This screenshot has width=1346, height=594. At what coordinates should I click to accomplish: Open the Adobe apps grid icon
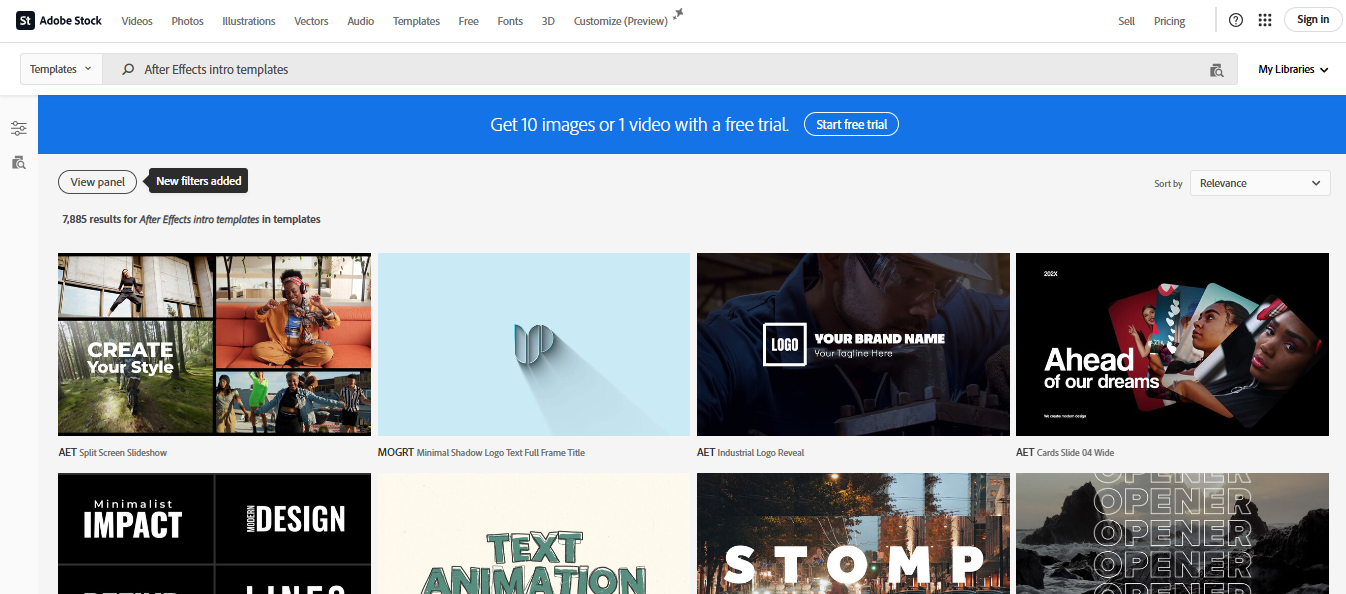(1264, 19)
